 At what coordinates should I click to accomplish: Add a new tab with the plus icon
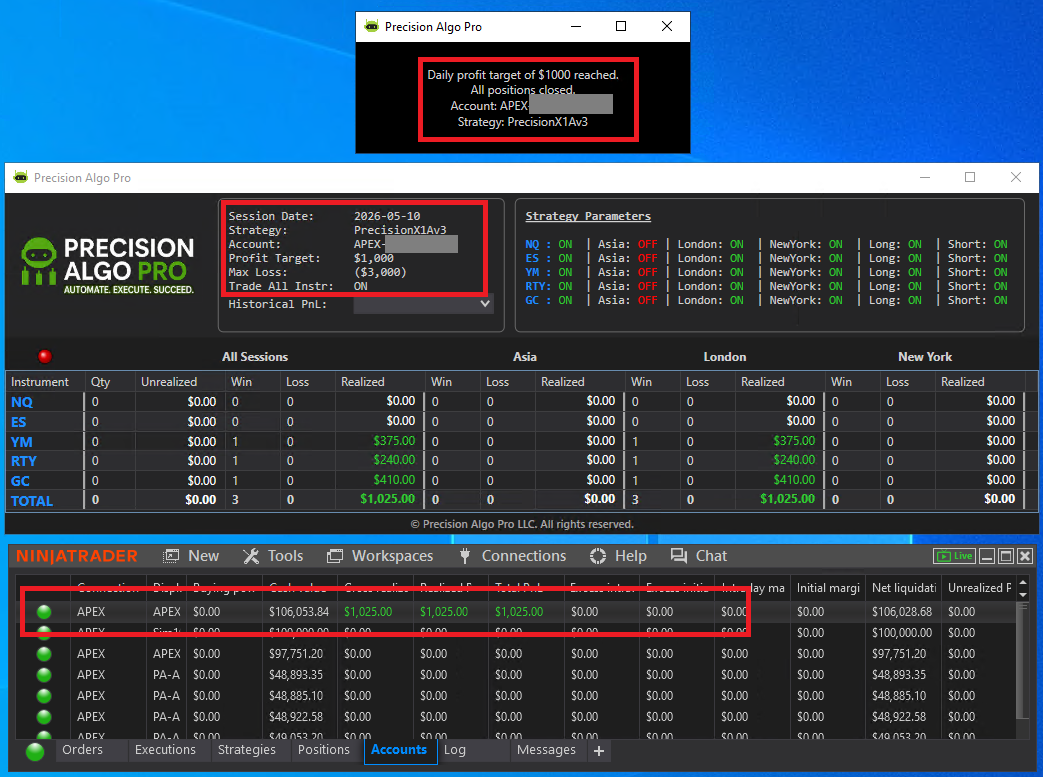click(x=599, y=751)
